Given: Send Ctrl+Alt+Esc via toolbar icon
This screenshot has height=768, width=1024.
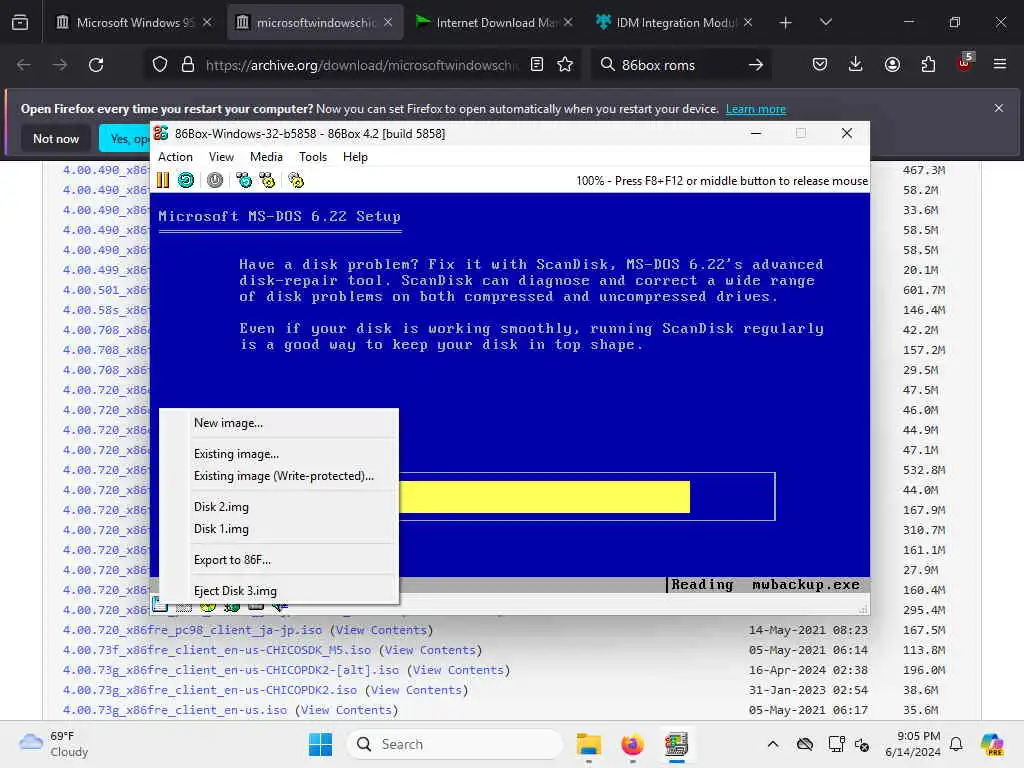Looking at the screenshot, I should [267, 180].
